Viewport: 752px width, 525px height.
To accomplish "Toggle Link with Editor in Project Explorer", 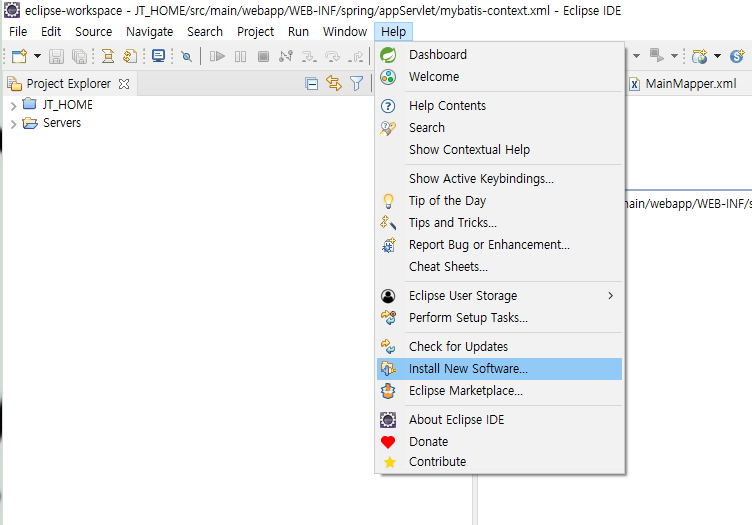I will click(334, 83).
